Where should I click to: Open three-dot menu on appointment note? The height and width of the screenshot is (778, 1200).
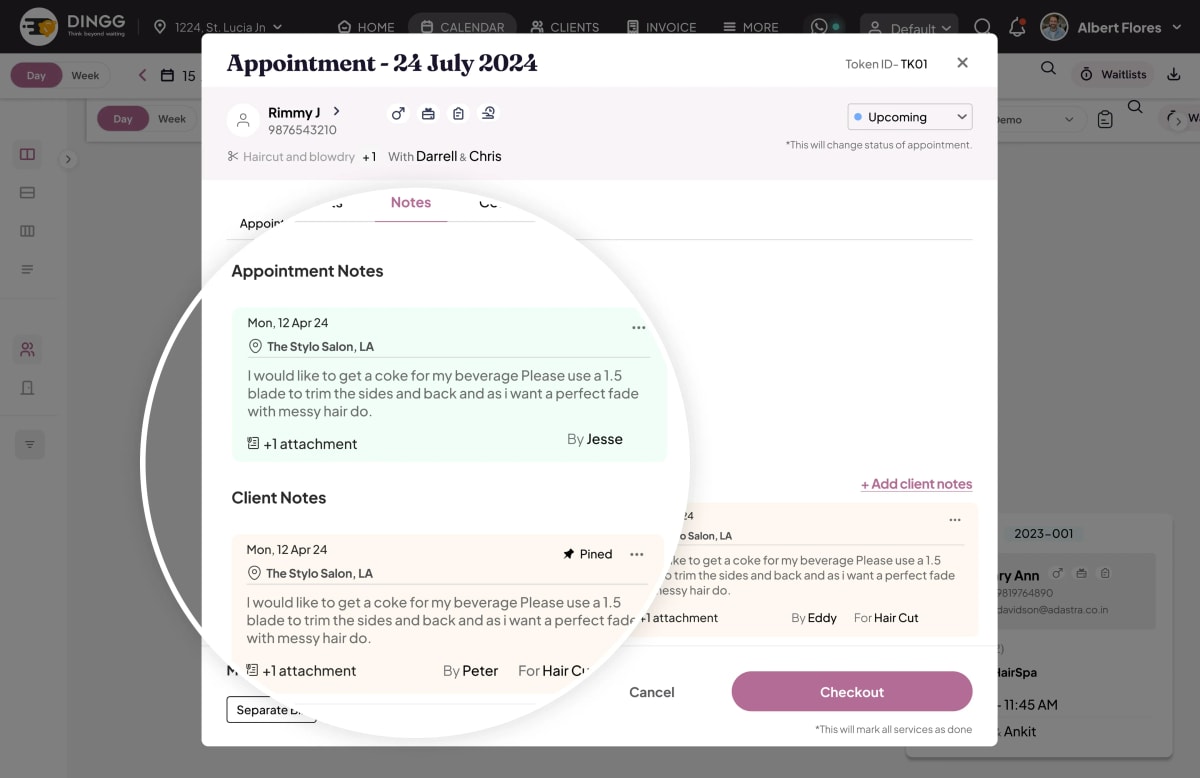coord(638,328)
